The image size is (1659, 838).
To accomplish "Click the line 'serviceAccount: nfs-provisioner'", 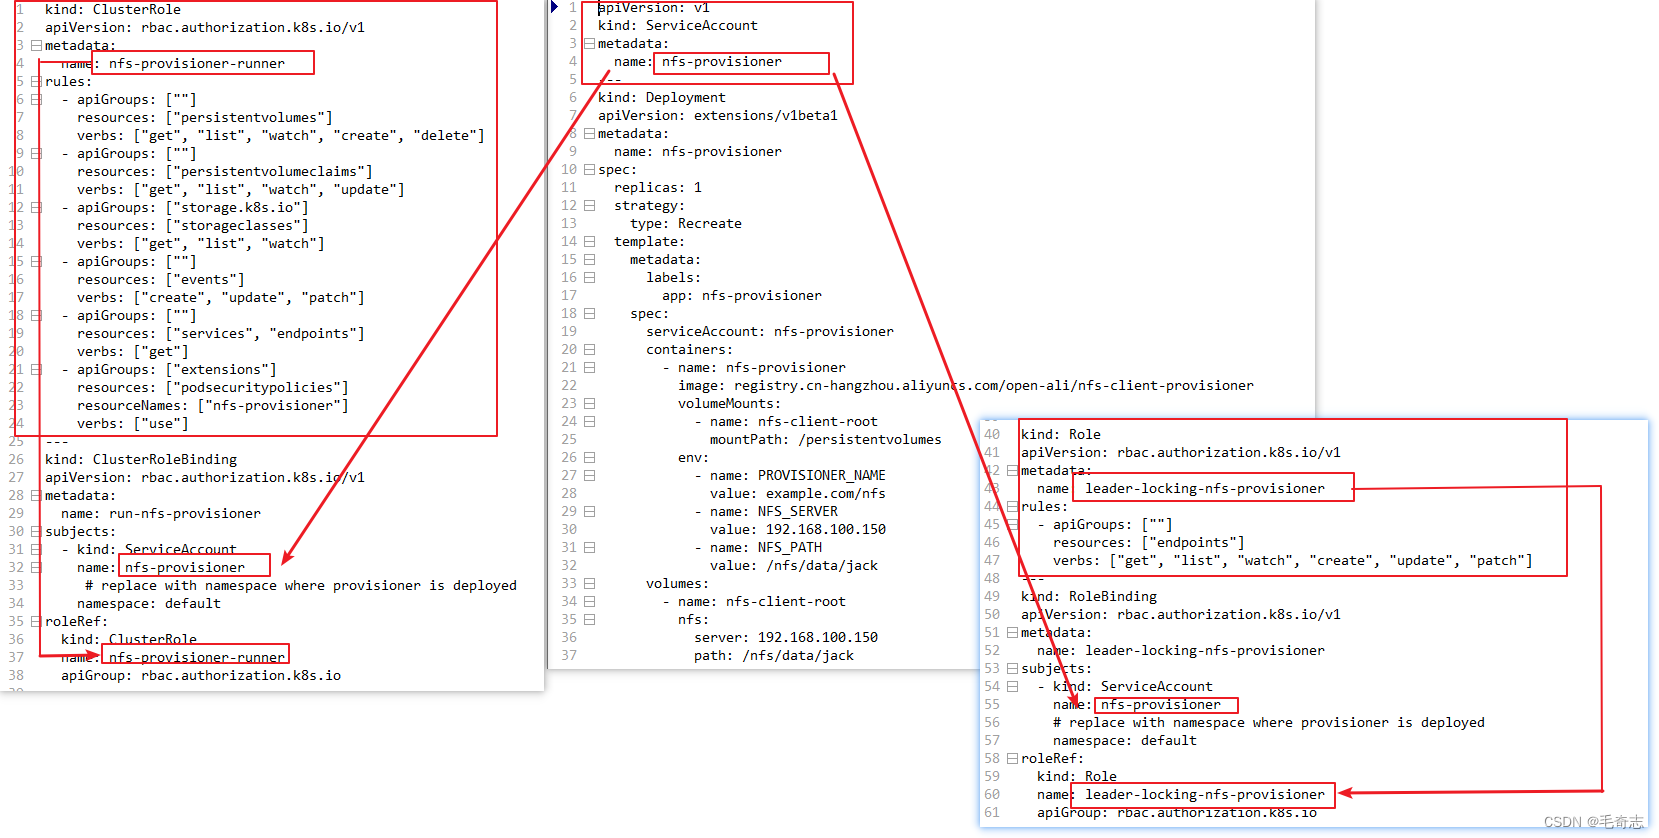I will tap(770, 331).
